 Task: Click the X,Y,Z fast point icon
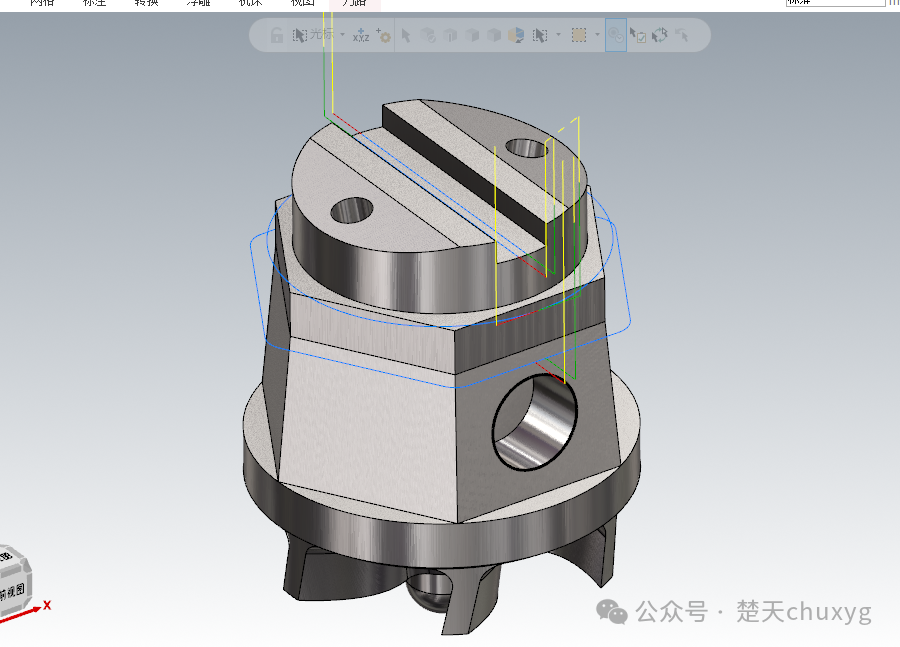pos(361,36)
